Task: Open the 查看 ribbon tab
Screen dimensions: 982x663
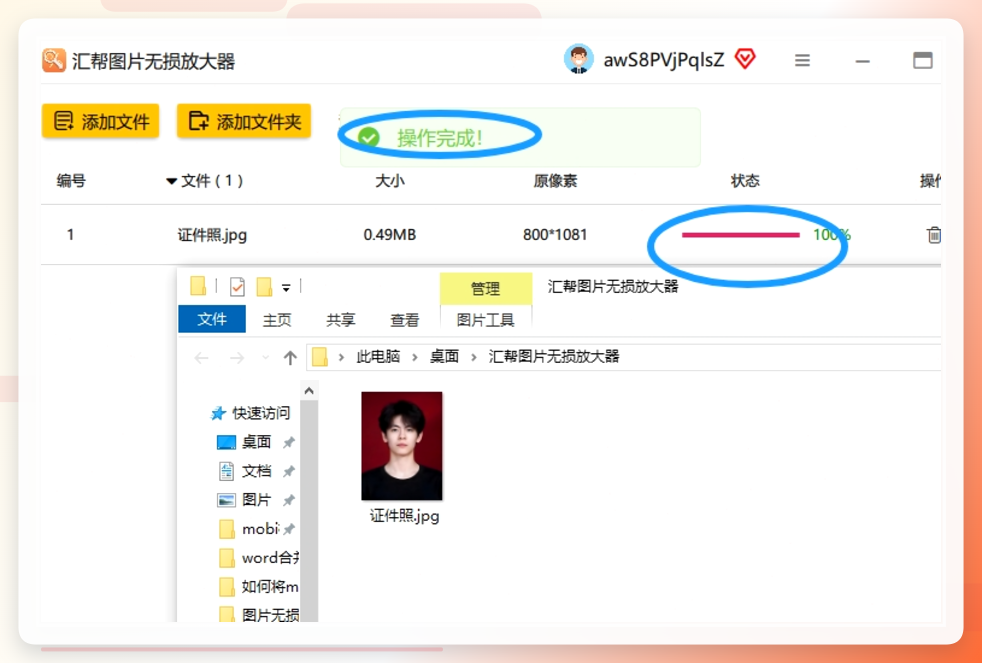Action: [x=405, y=320]
